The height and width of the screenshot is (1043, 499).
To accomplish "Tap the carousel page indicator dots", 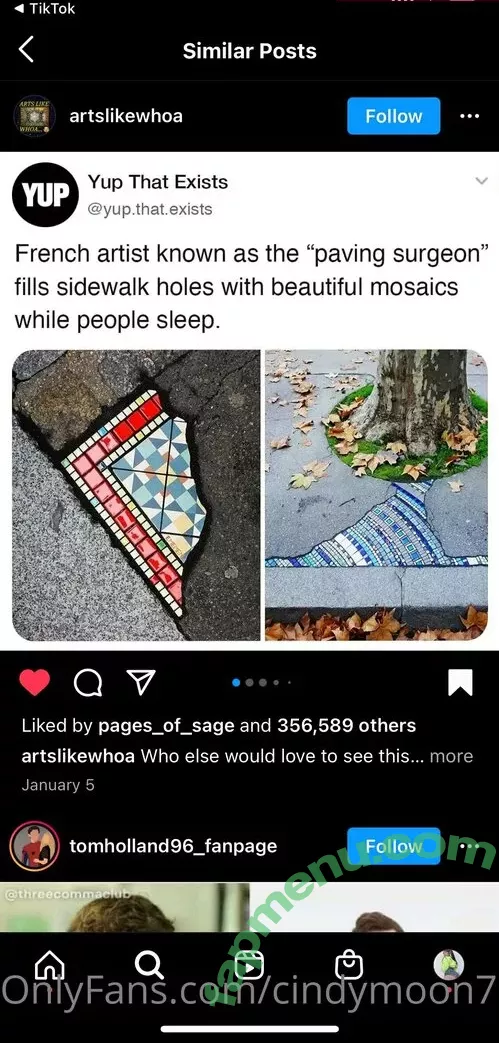I will [x=262, y=682].
